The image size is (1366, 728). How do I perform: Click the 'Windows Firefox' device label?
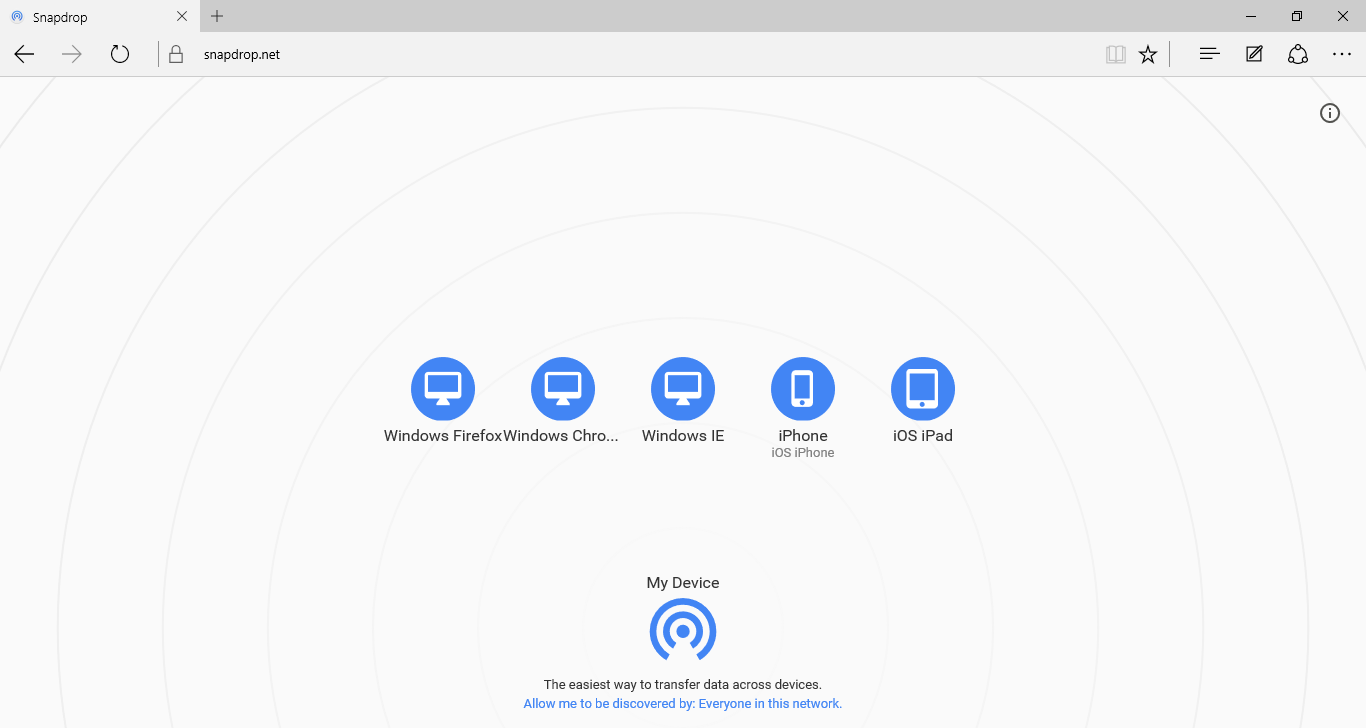(x=443, y=436)
